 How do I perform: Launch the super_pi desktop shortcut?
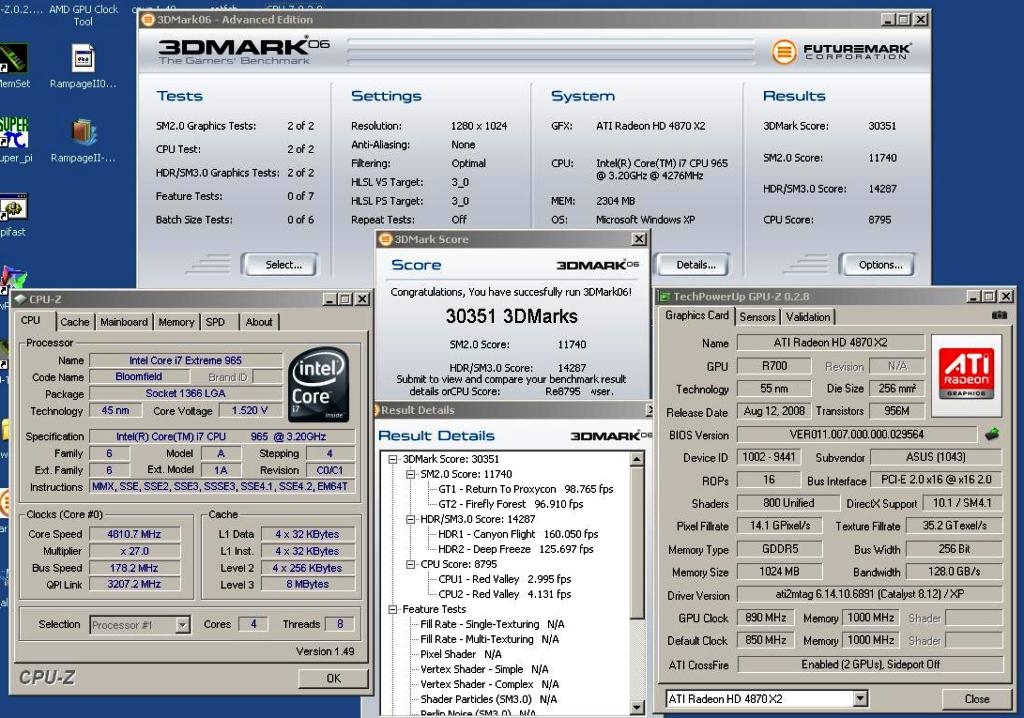coord(13,133)
